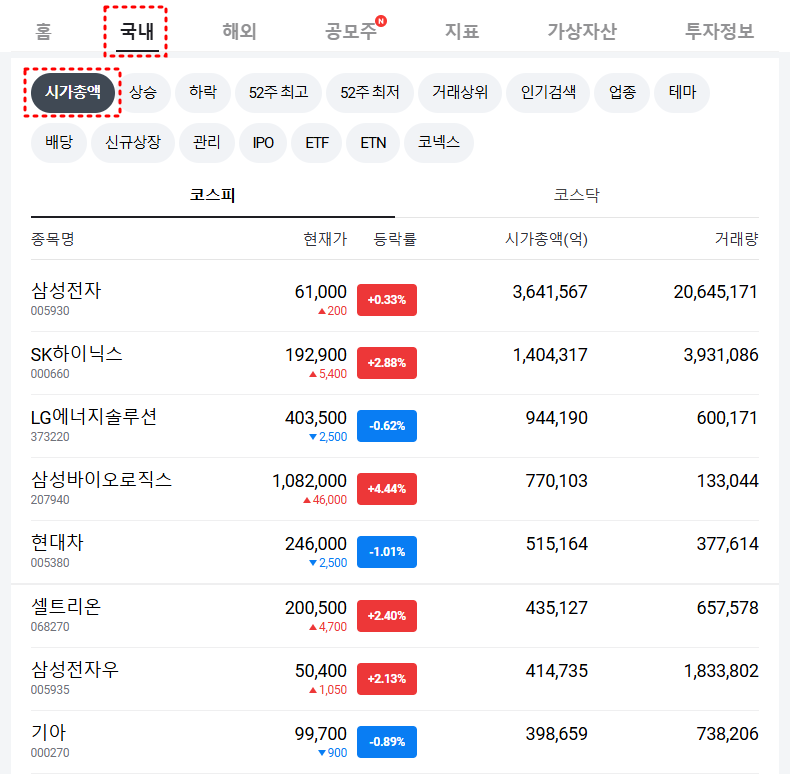The width and height of the screenshot is (790, 774).
Task: Open the 공모주 tab
Action: pos(351,31)
